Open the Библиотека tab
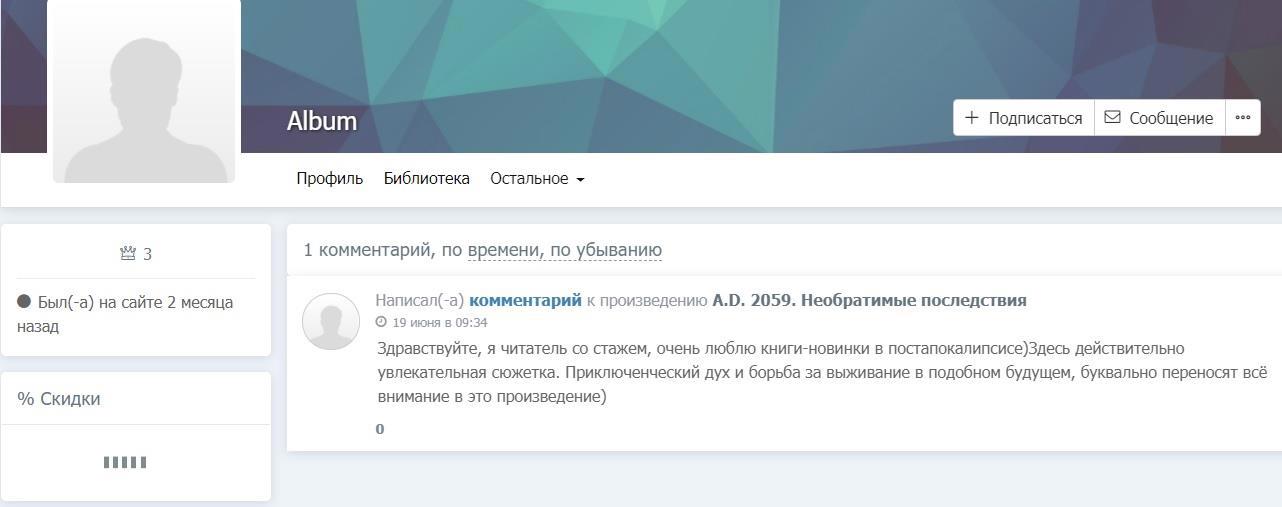Viewport: 1282px width, 507px height. (426, 179)
